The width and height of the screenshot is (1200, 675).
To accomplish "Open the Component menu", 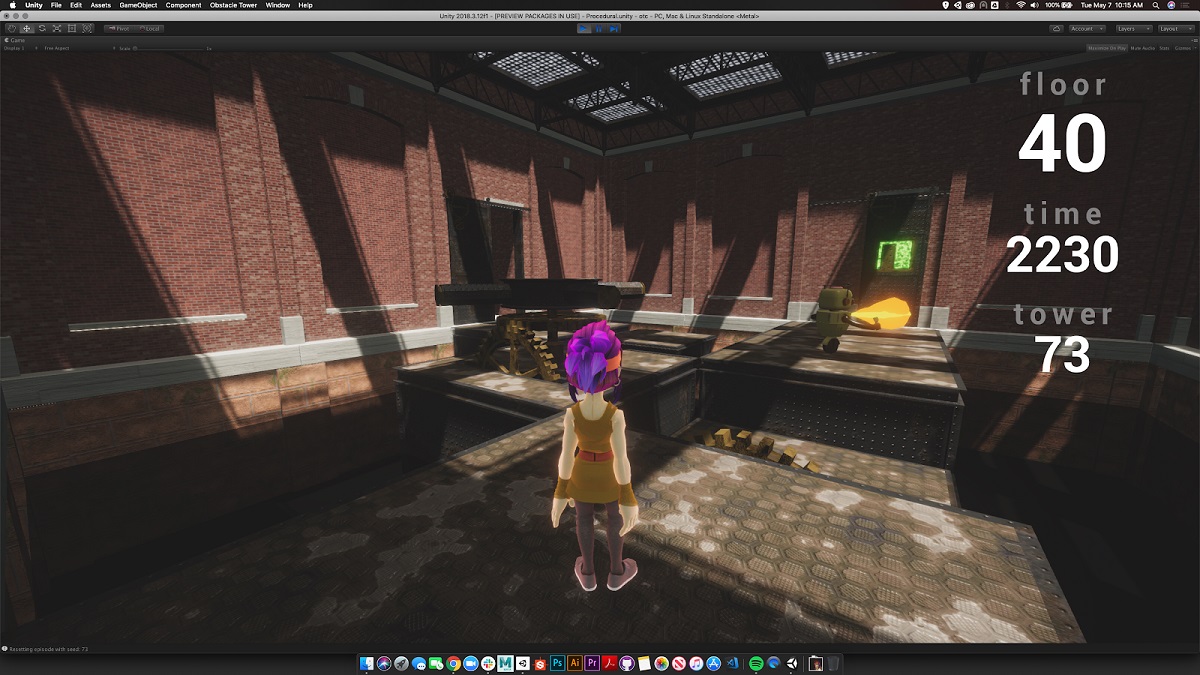I will (x=183, y=5).
